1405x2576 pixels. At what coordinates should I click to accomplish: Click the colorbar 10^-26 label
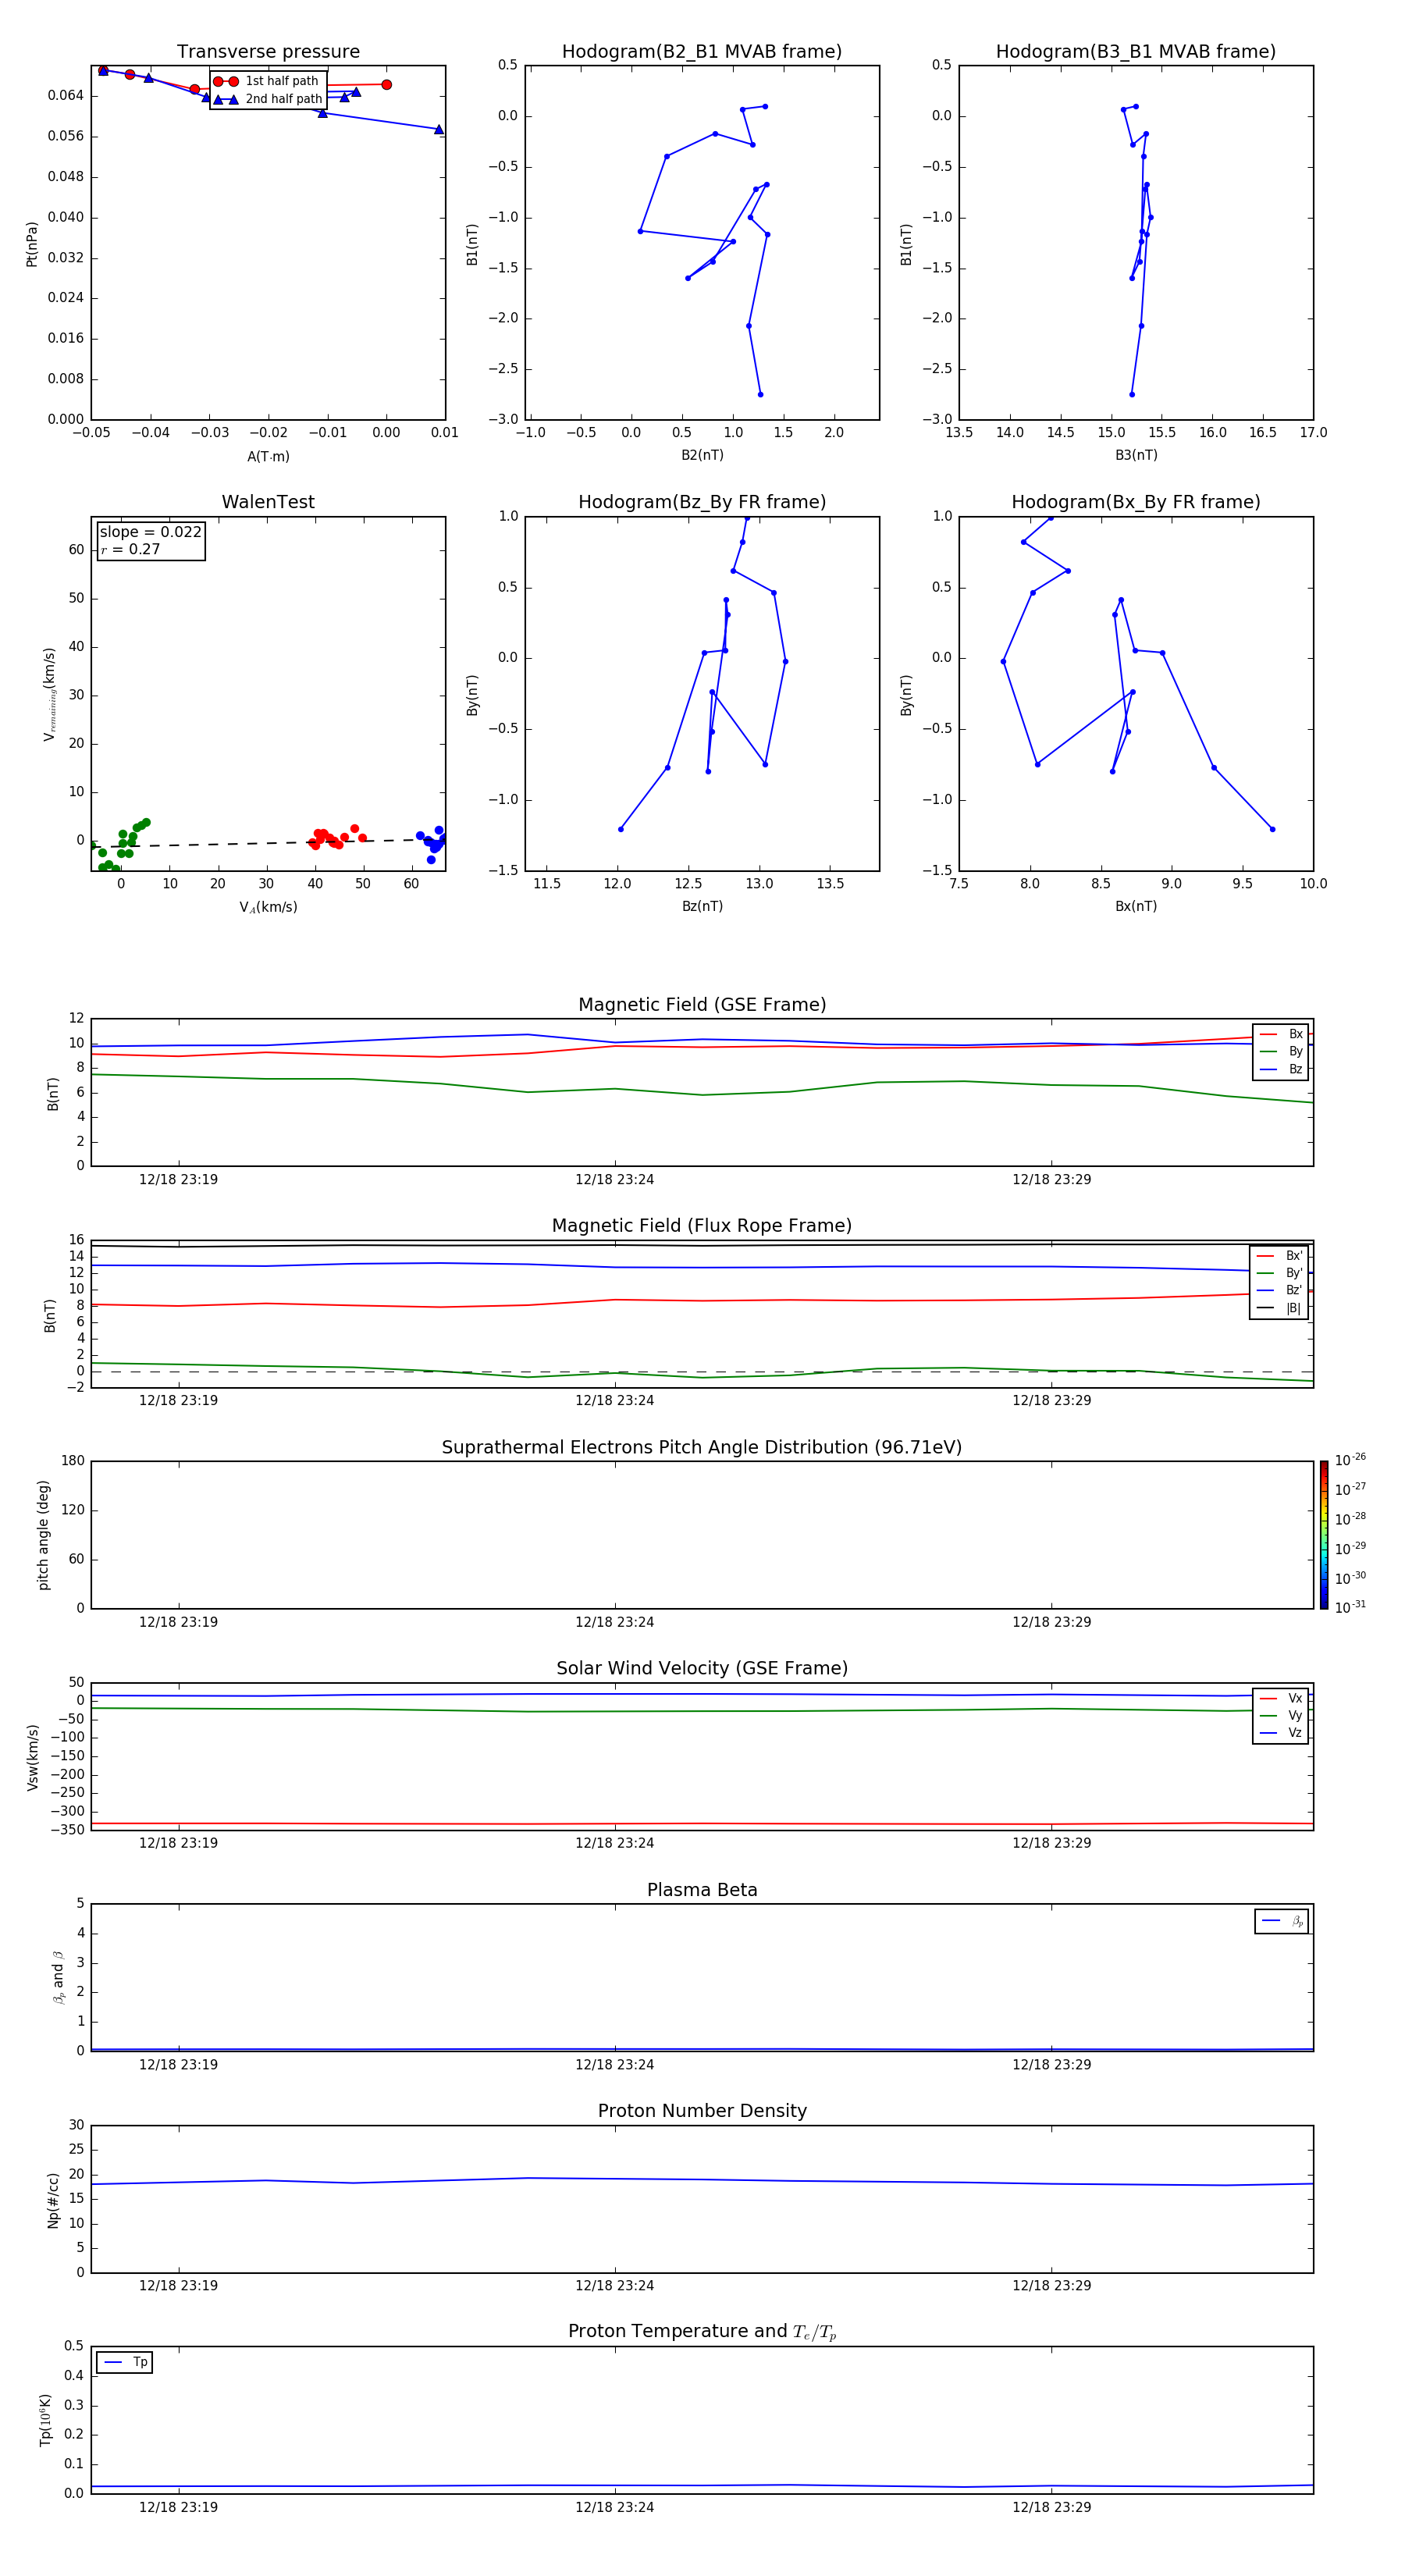point(1350,1460)
